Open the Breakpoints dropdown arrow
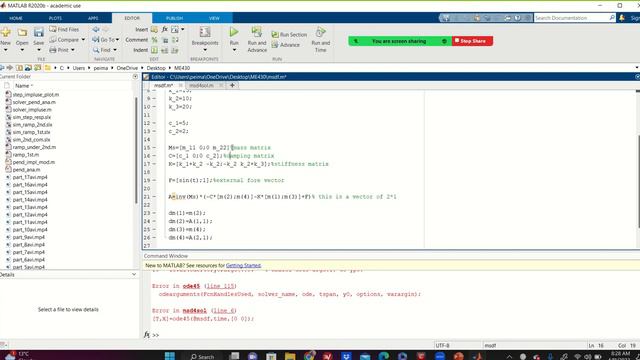This screenshot has width=640, height=360. pos(205,50)
